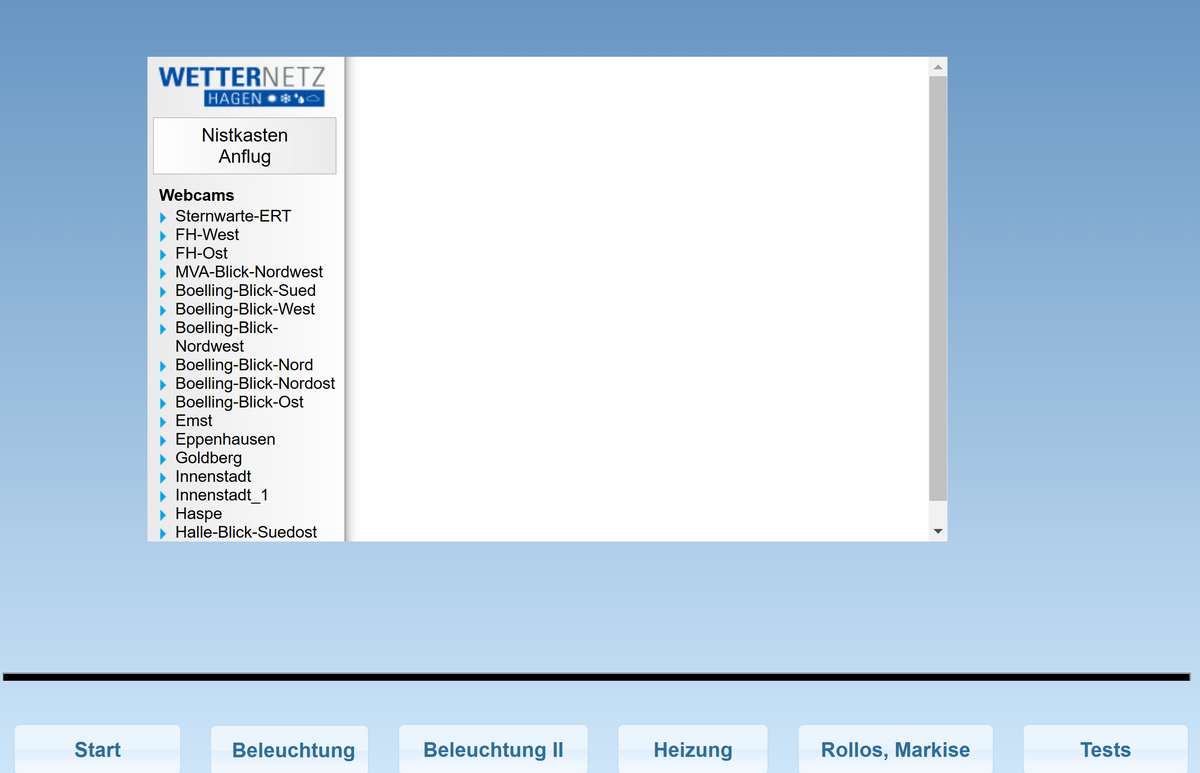Open Boelling-Blick-Nord webcam

click(x=244, y=365)
